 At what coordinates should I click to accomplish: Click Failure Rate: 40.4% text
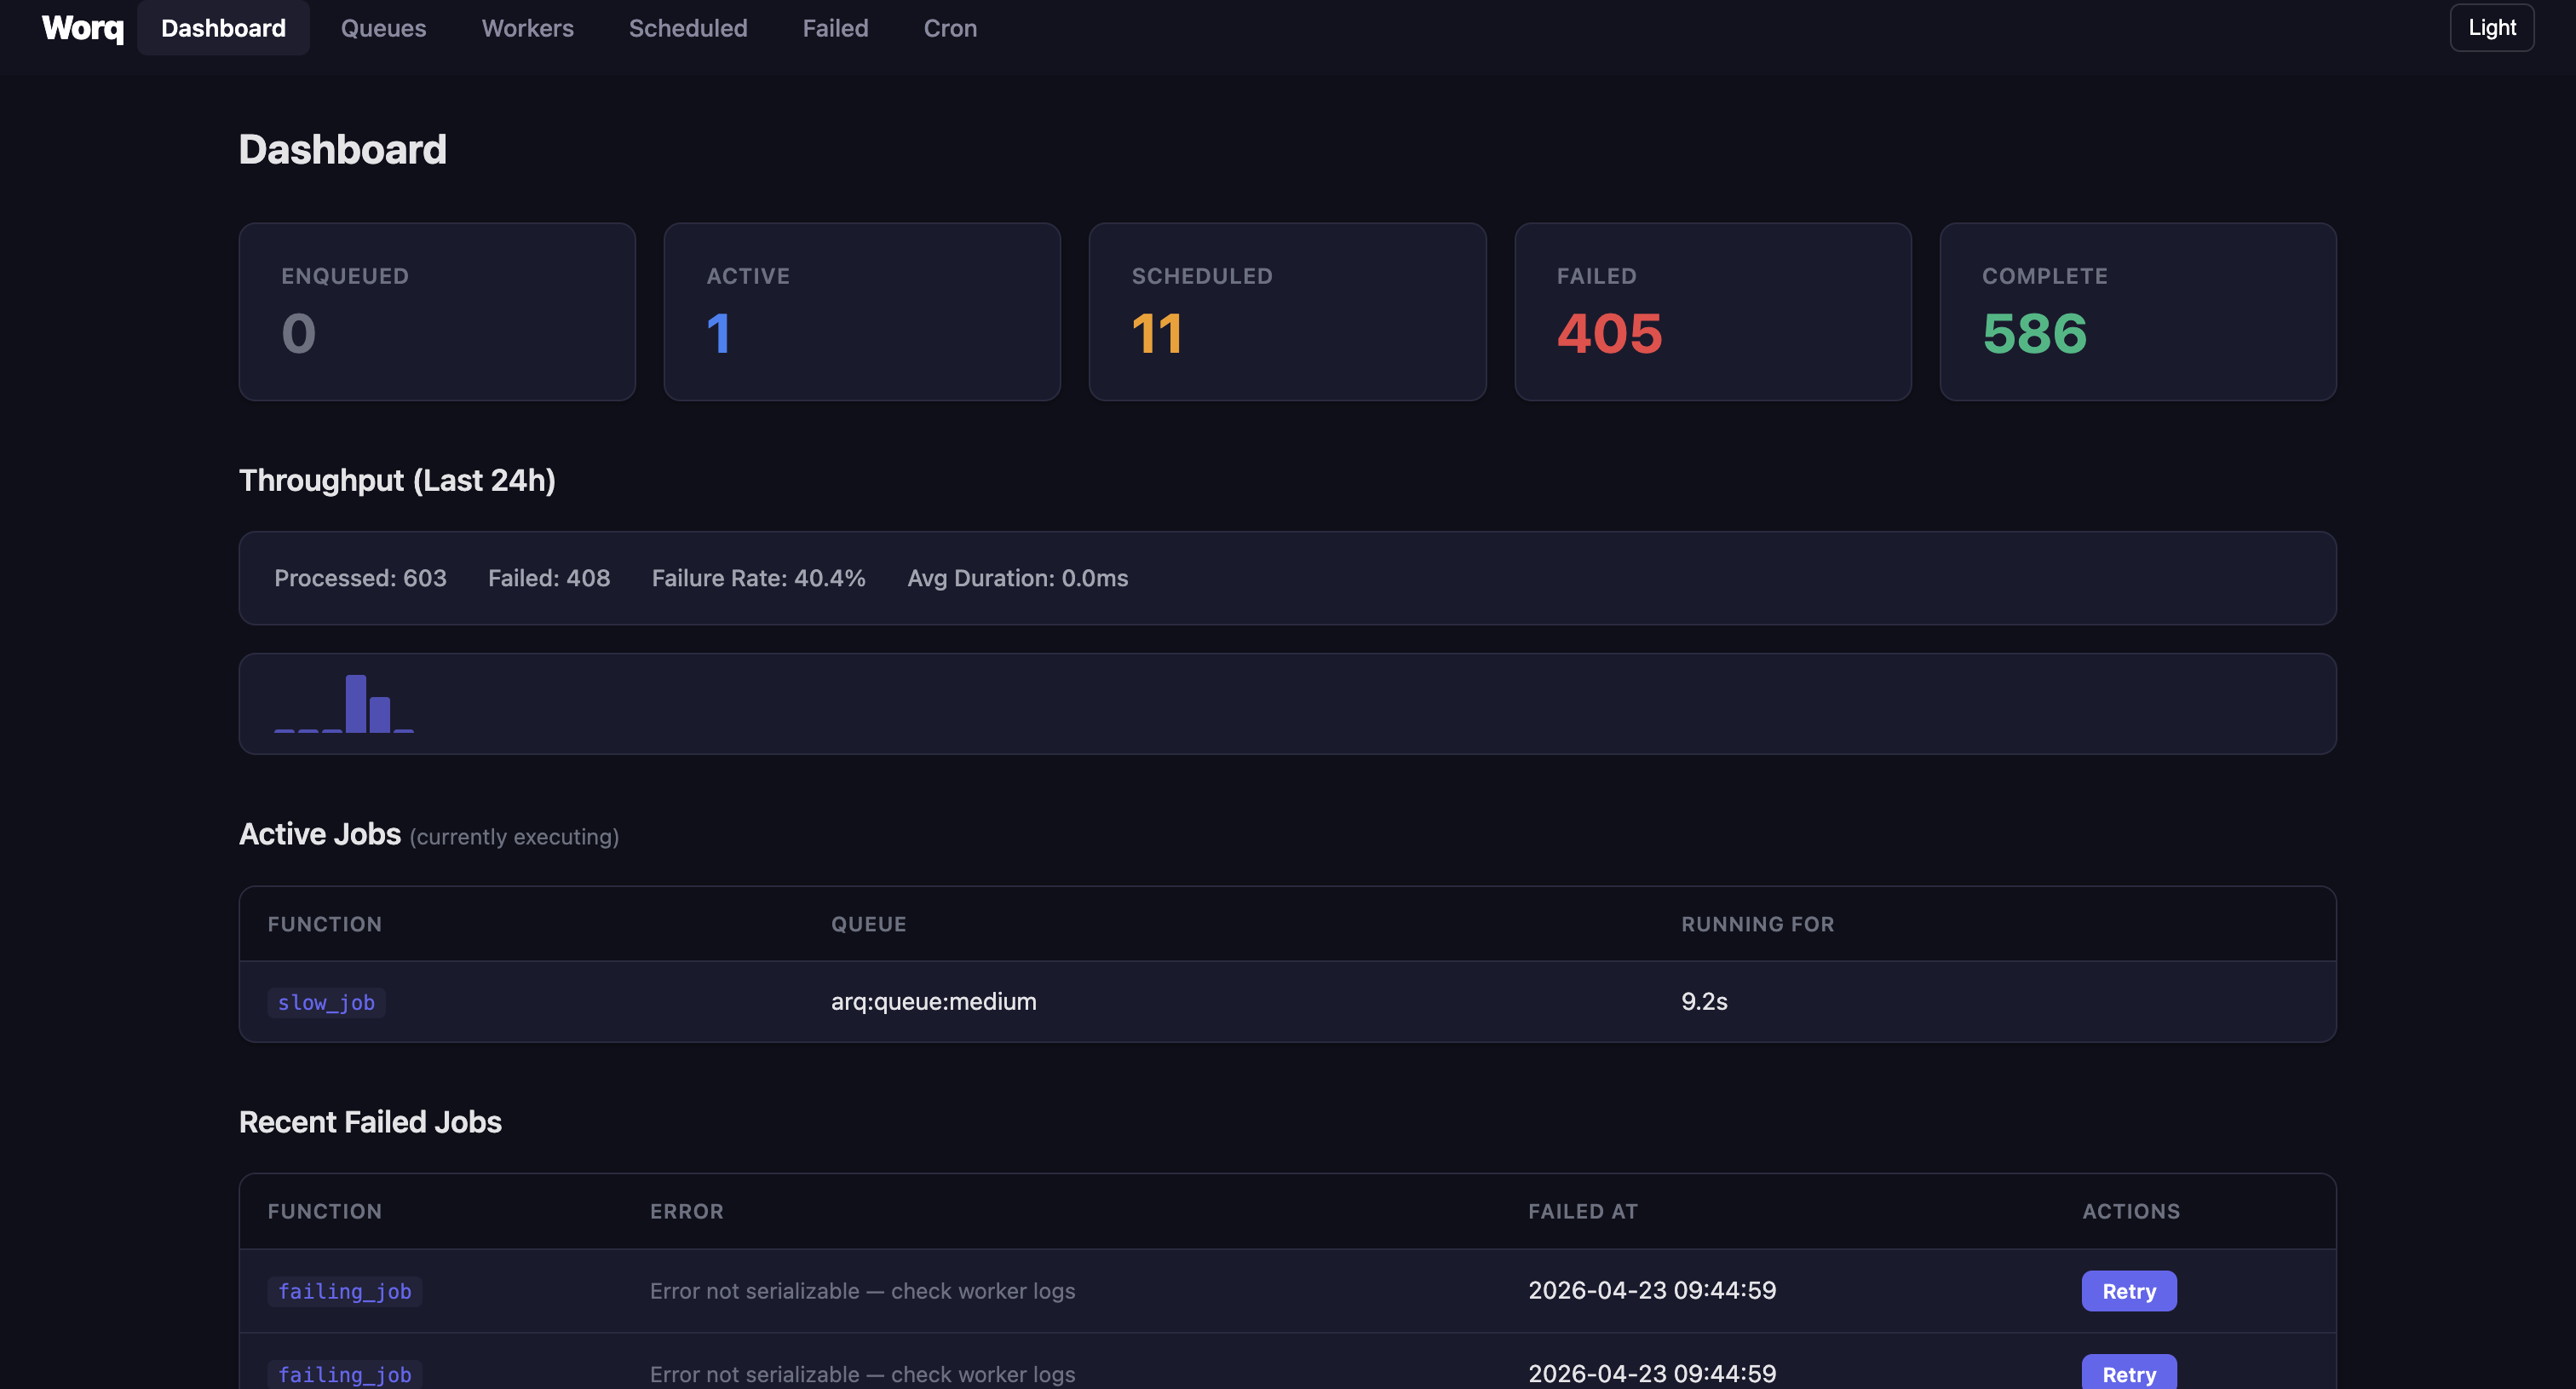758,578
